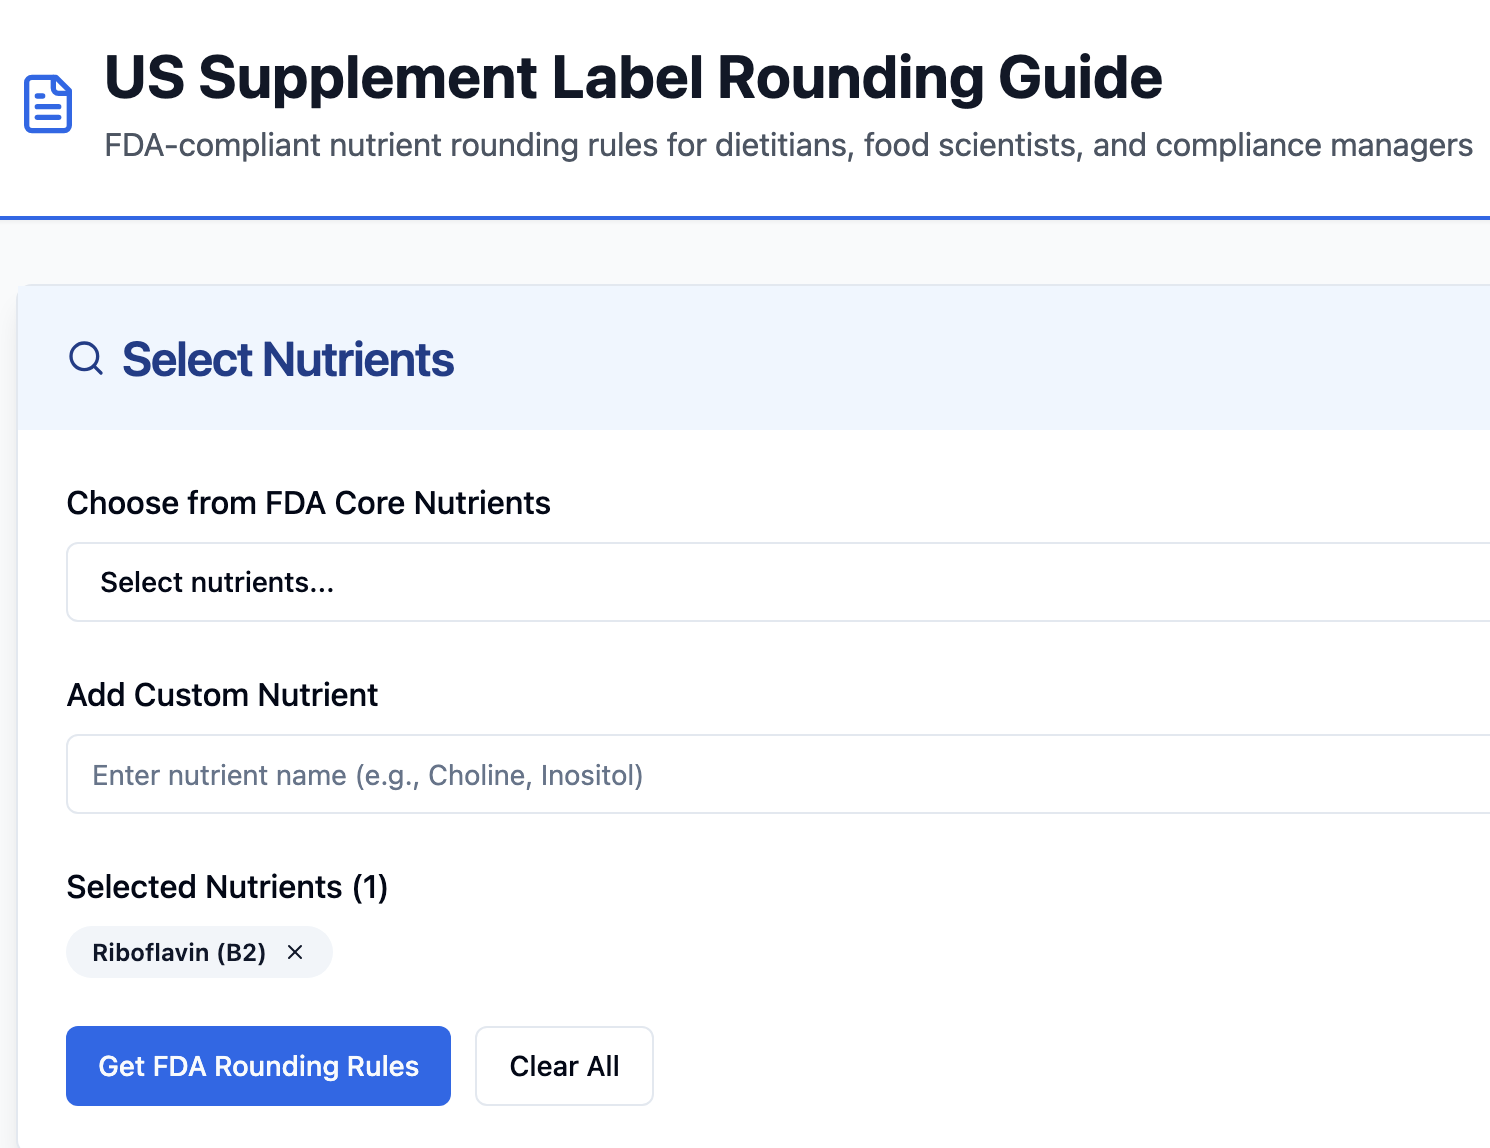Click the magnifier icon near Select Nutrients
The width and height of the screenshot is (1490, 1148).
pyautogui.click(x=86, y=358)
